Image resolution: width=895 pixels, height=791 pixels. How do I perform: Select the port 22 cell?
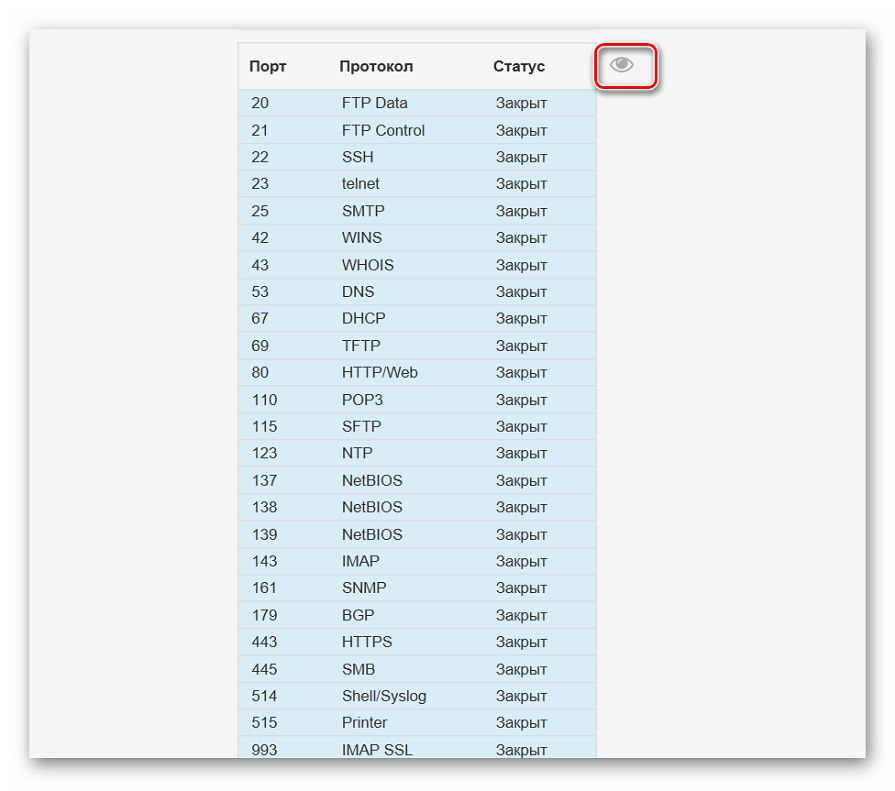click(x=260, y=157)
